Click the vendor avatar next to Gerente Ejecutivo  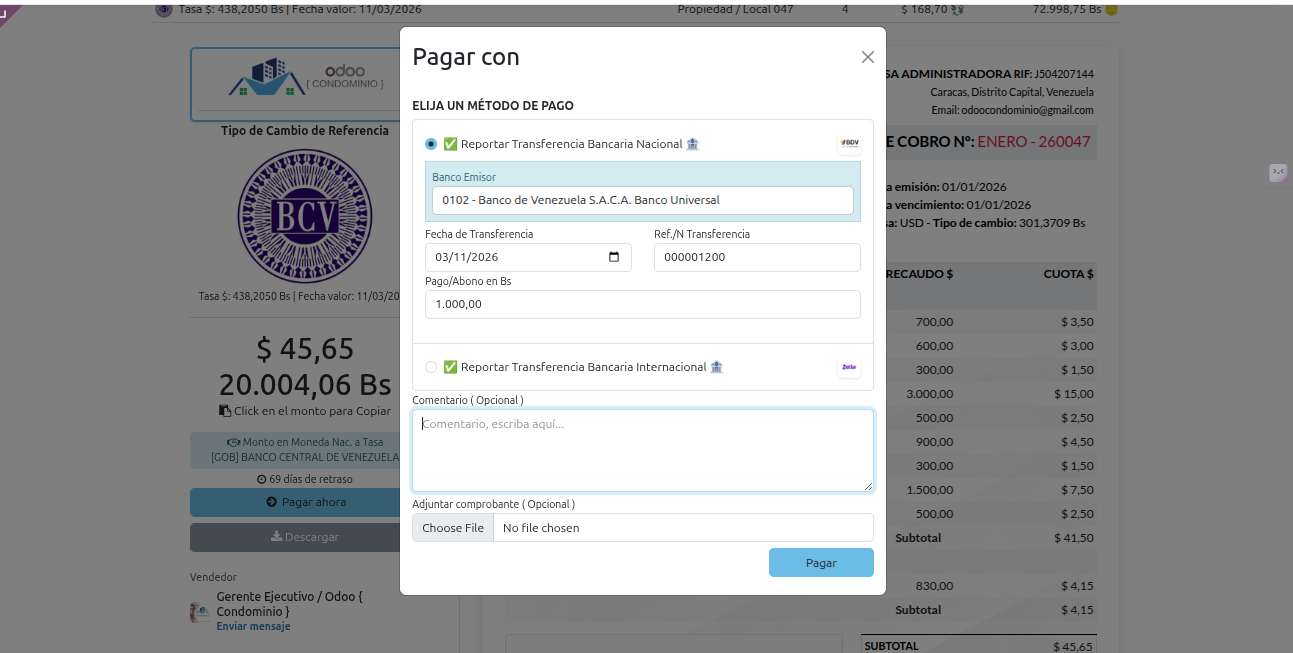(x=200, y=611)
